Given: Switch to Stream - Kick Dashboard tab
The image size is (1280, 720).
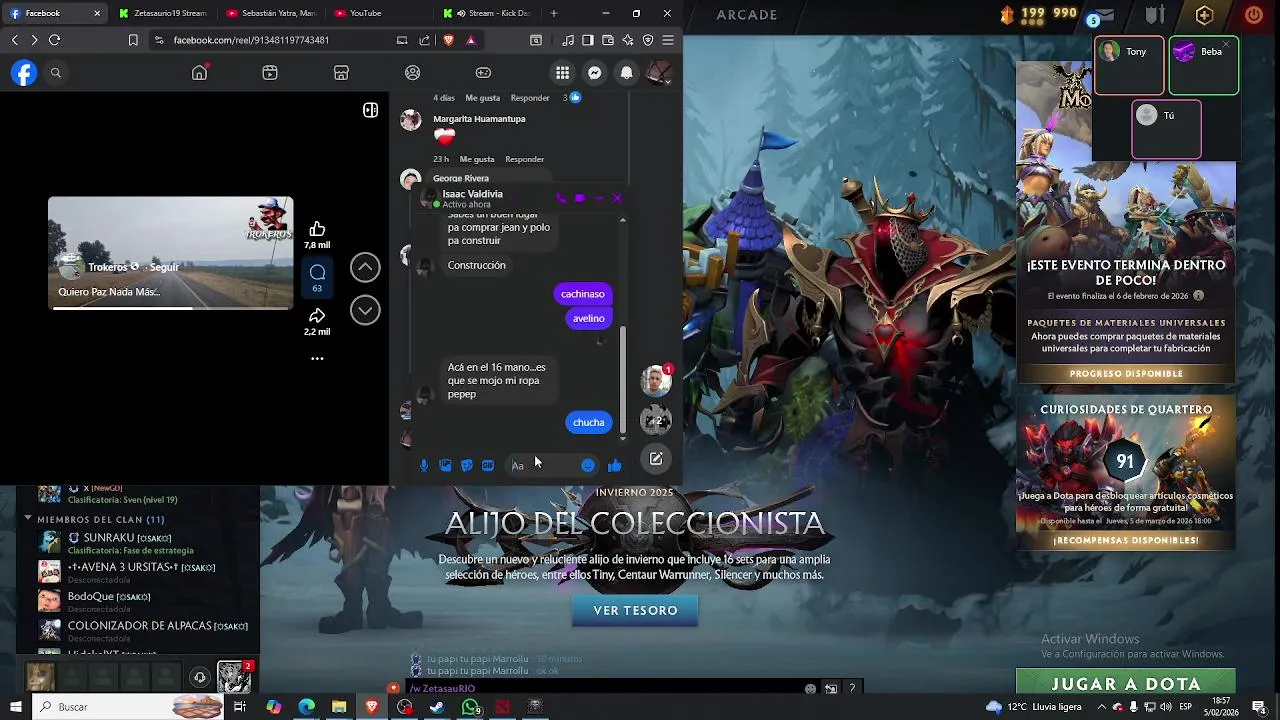Looking at the screenshot, I should 486,13.
